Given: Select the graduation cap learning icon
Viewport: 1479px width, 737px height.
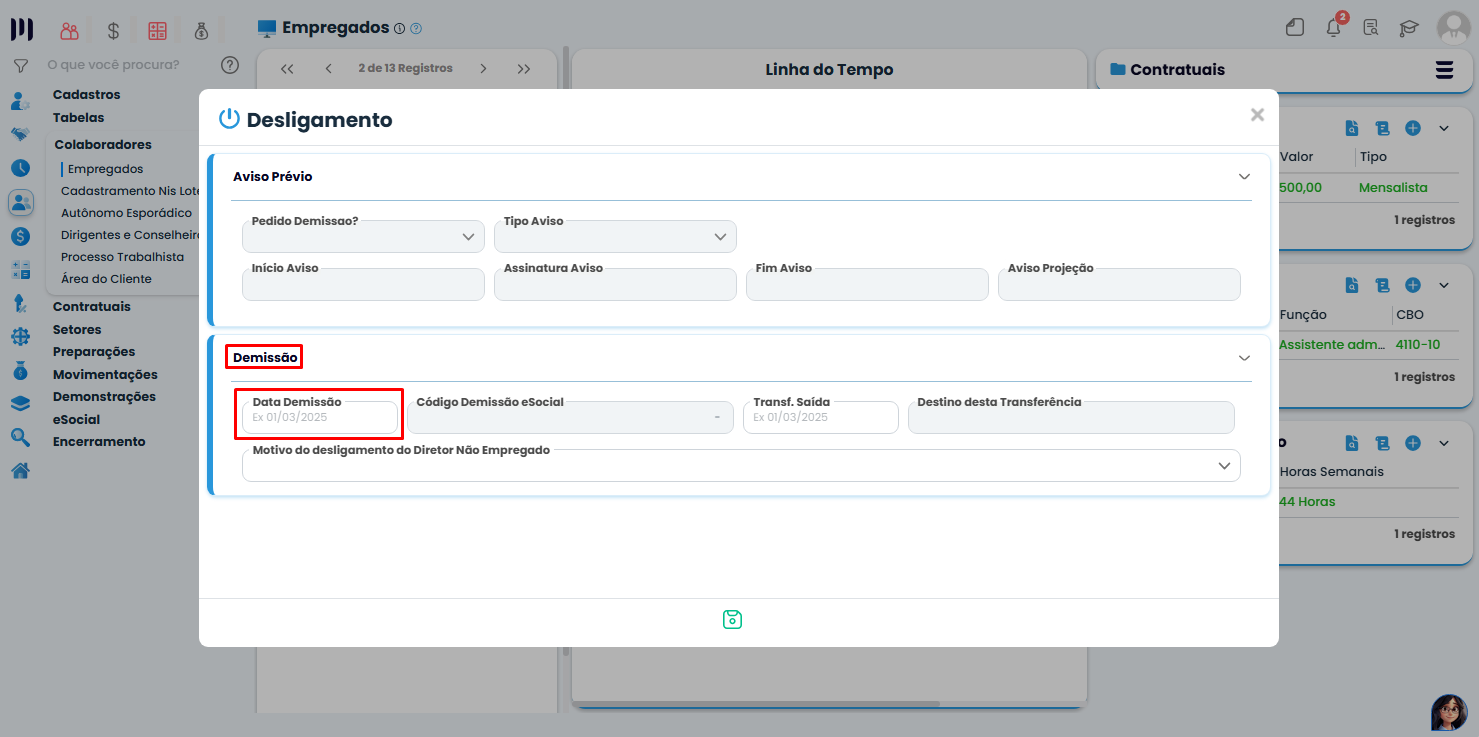Looking at the screenshot, I should [x=1409, y=29].
